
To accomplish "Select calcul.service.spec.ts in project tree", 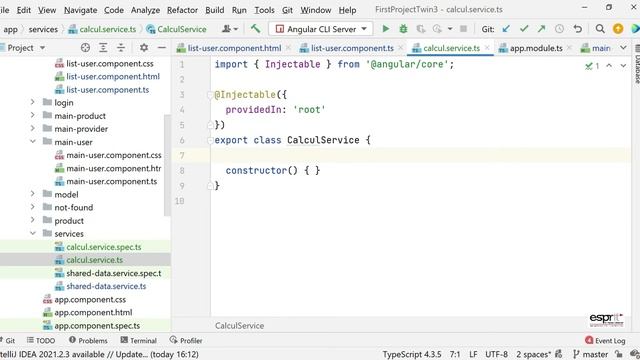I will point(104,247).
